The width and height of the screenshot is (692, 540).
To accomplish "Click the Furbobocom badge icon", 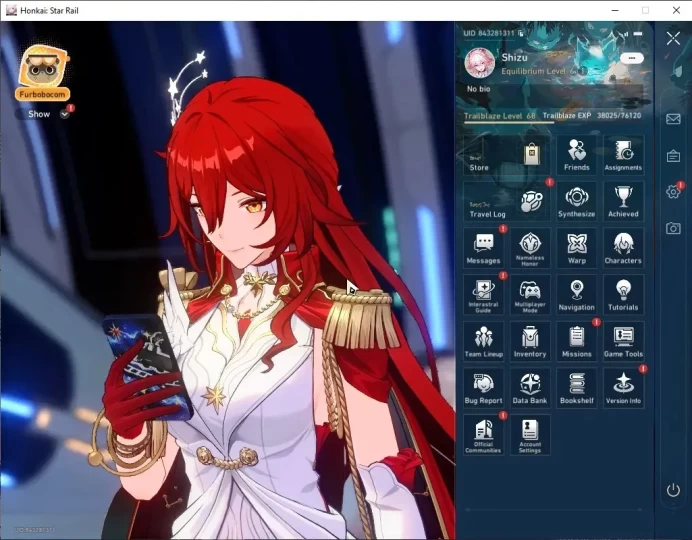I will pyautogui.click(x=43, y=72).
